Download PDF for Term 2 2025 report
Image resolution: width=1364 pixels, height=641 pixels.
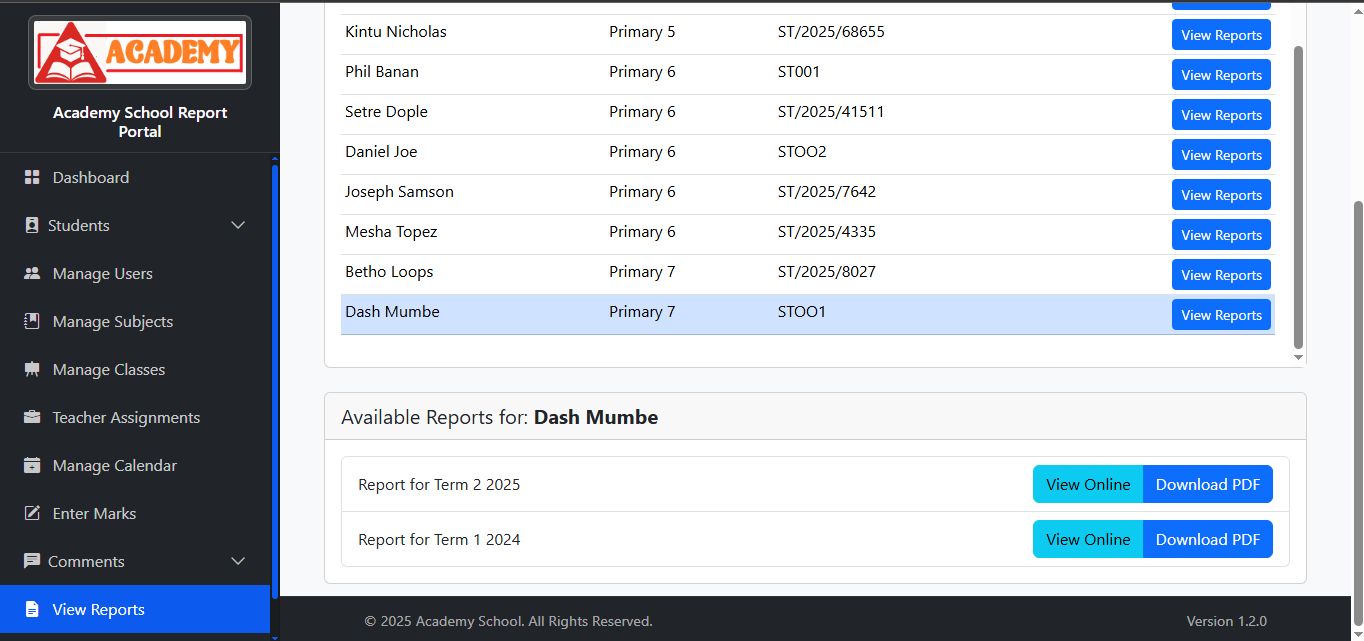(x=1207, y=484)
